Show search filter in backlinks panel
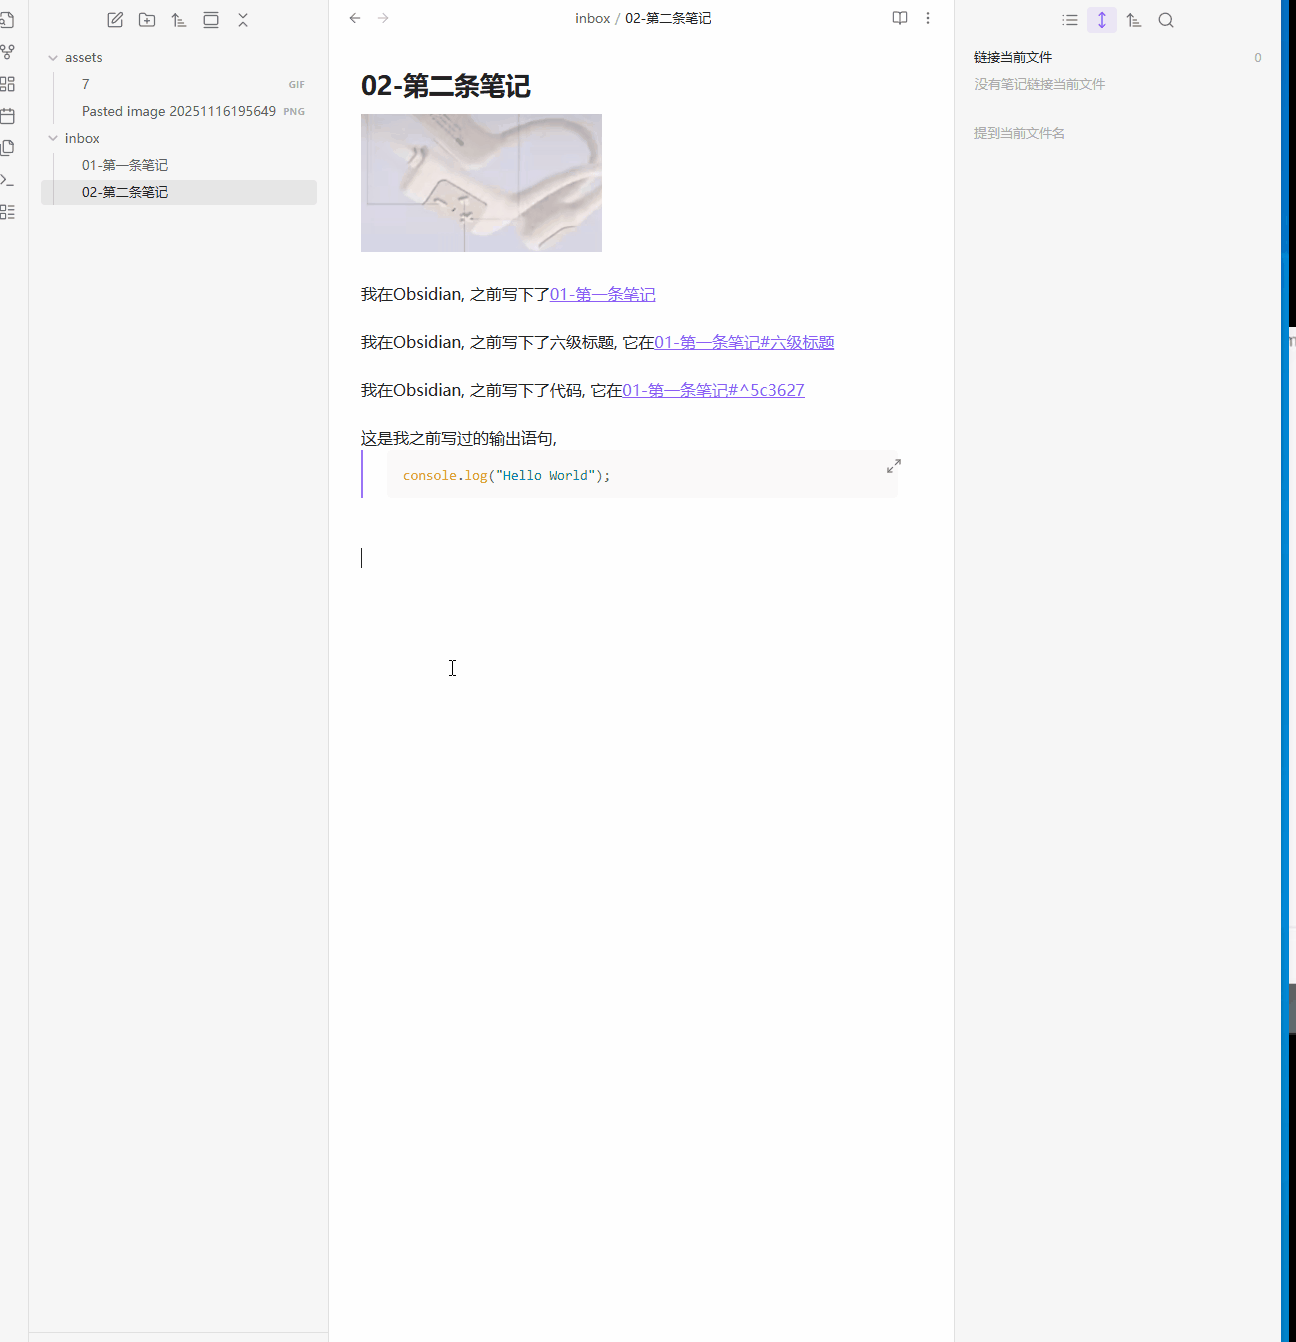 pyautogui.click(x=1166, y=20)
